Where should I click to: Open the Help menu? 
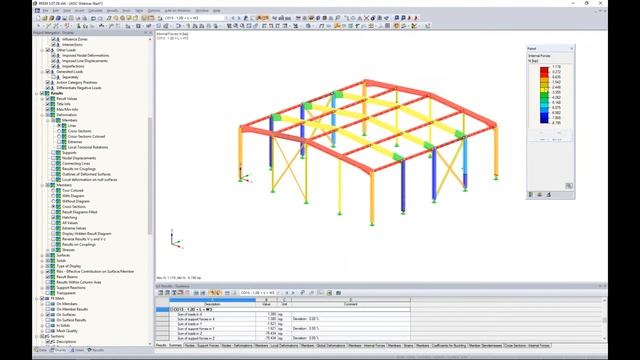[x=217, y=11]
